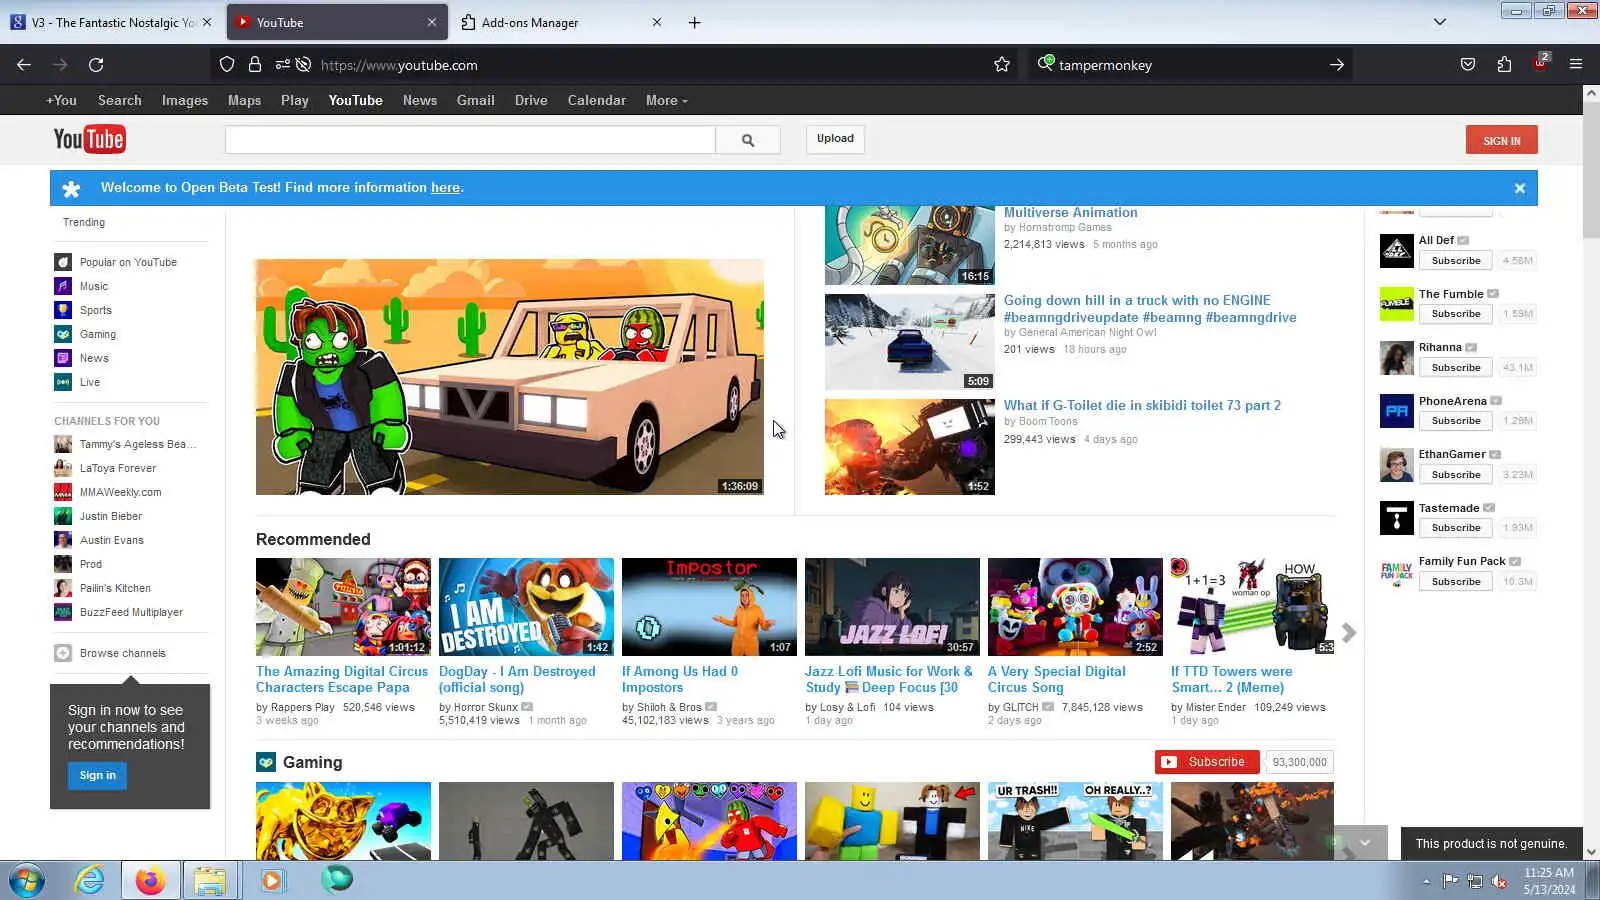Open the Jazz Lofi video thumbnail
Screen dimensions: 1600x900
coord(892,607)
